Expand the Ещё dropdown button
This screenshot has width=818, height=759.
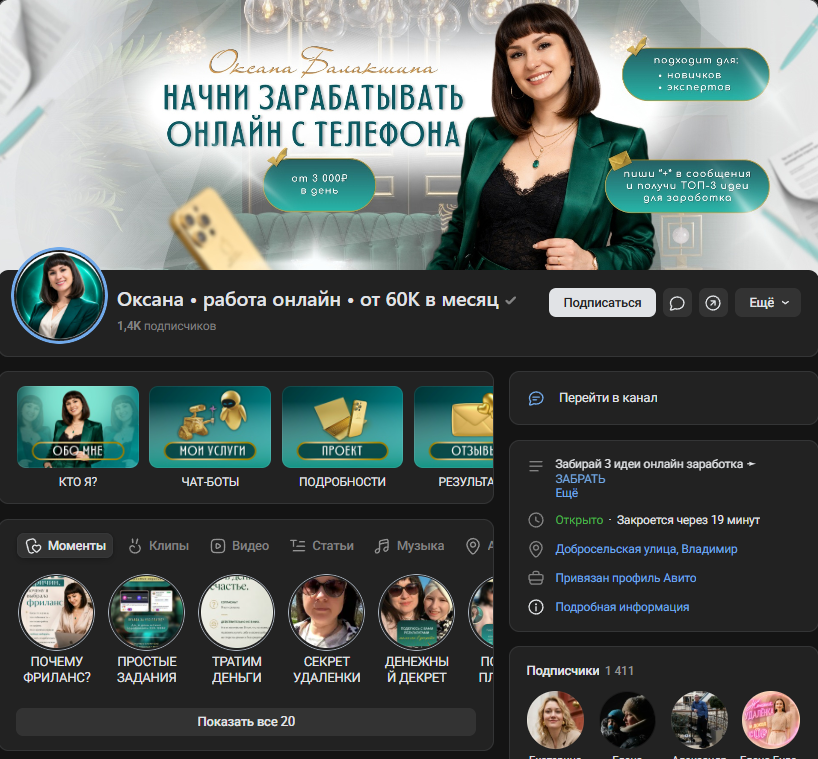768,303
